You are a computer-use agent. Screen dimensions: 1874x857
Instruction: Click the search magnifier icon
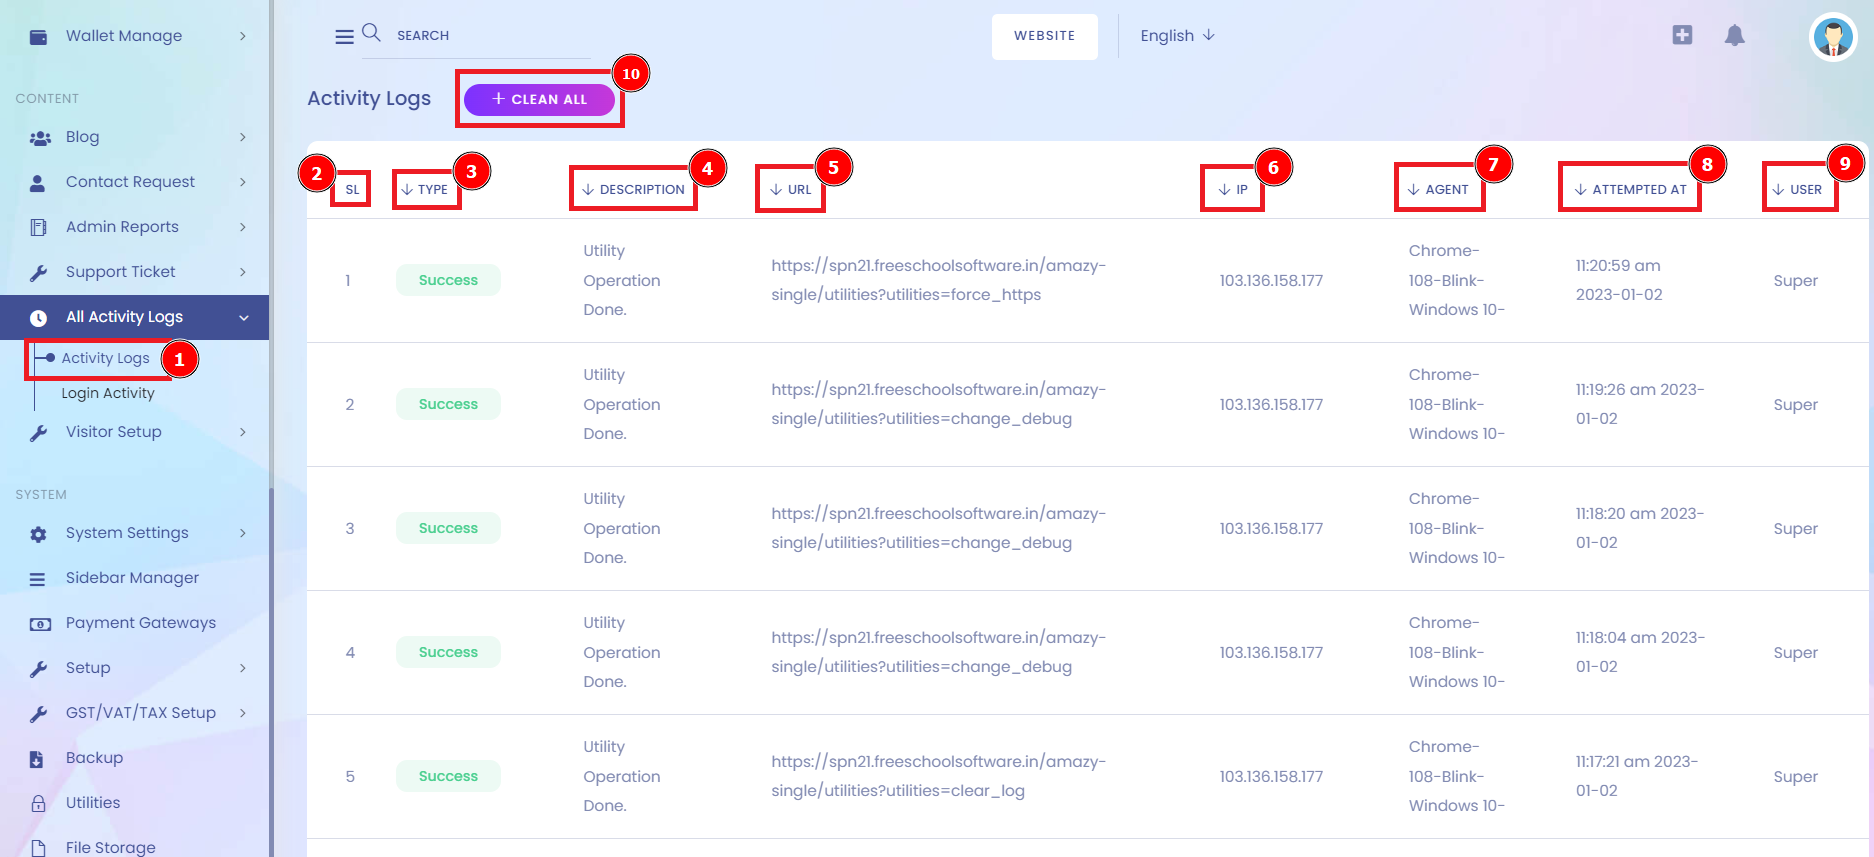(371, 32)
